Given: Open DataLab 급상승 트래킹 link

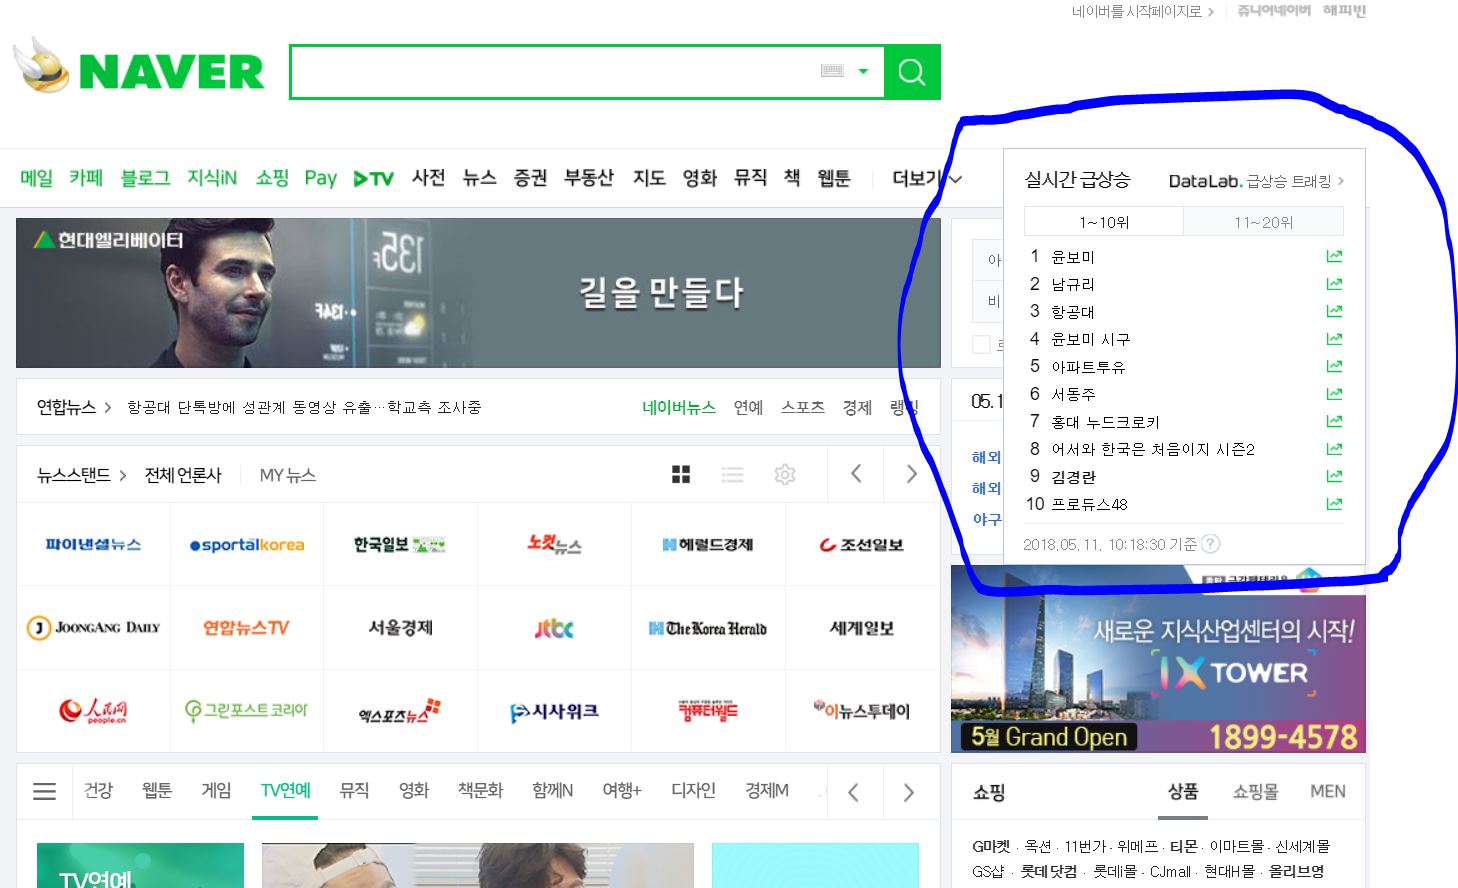Looking at the screenshot, I should point(1256,181).
